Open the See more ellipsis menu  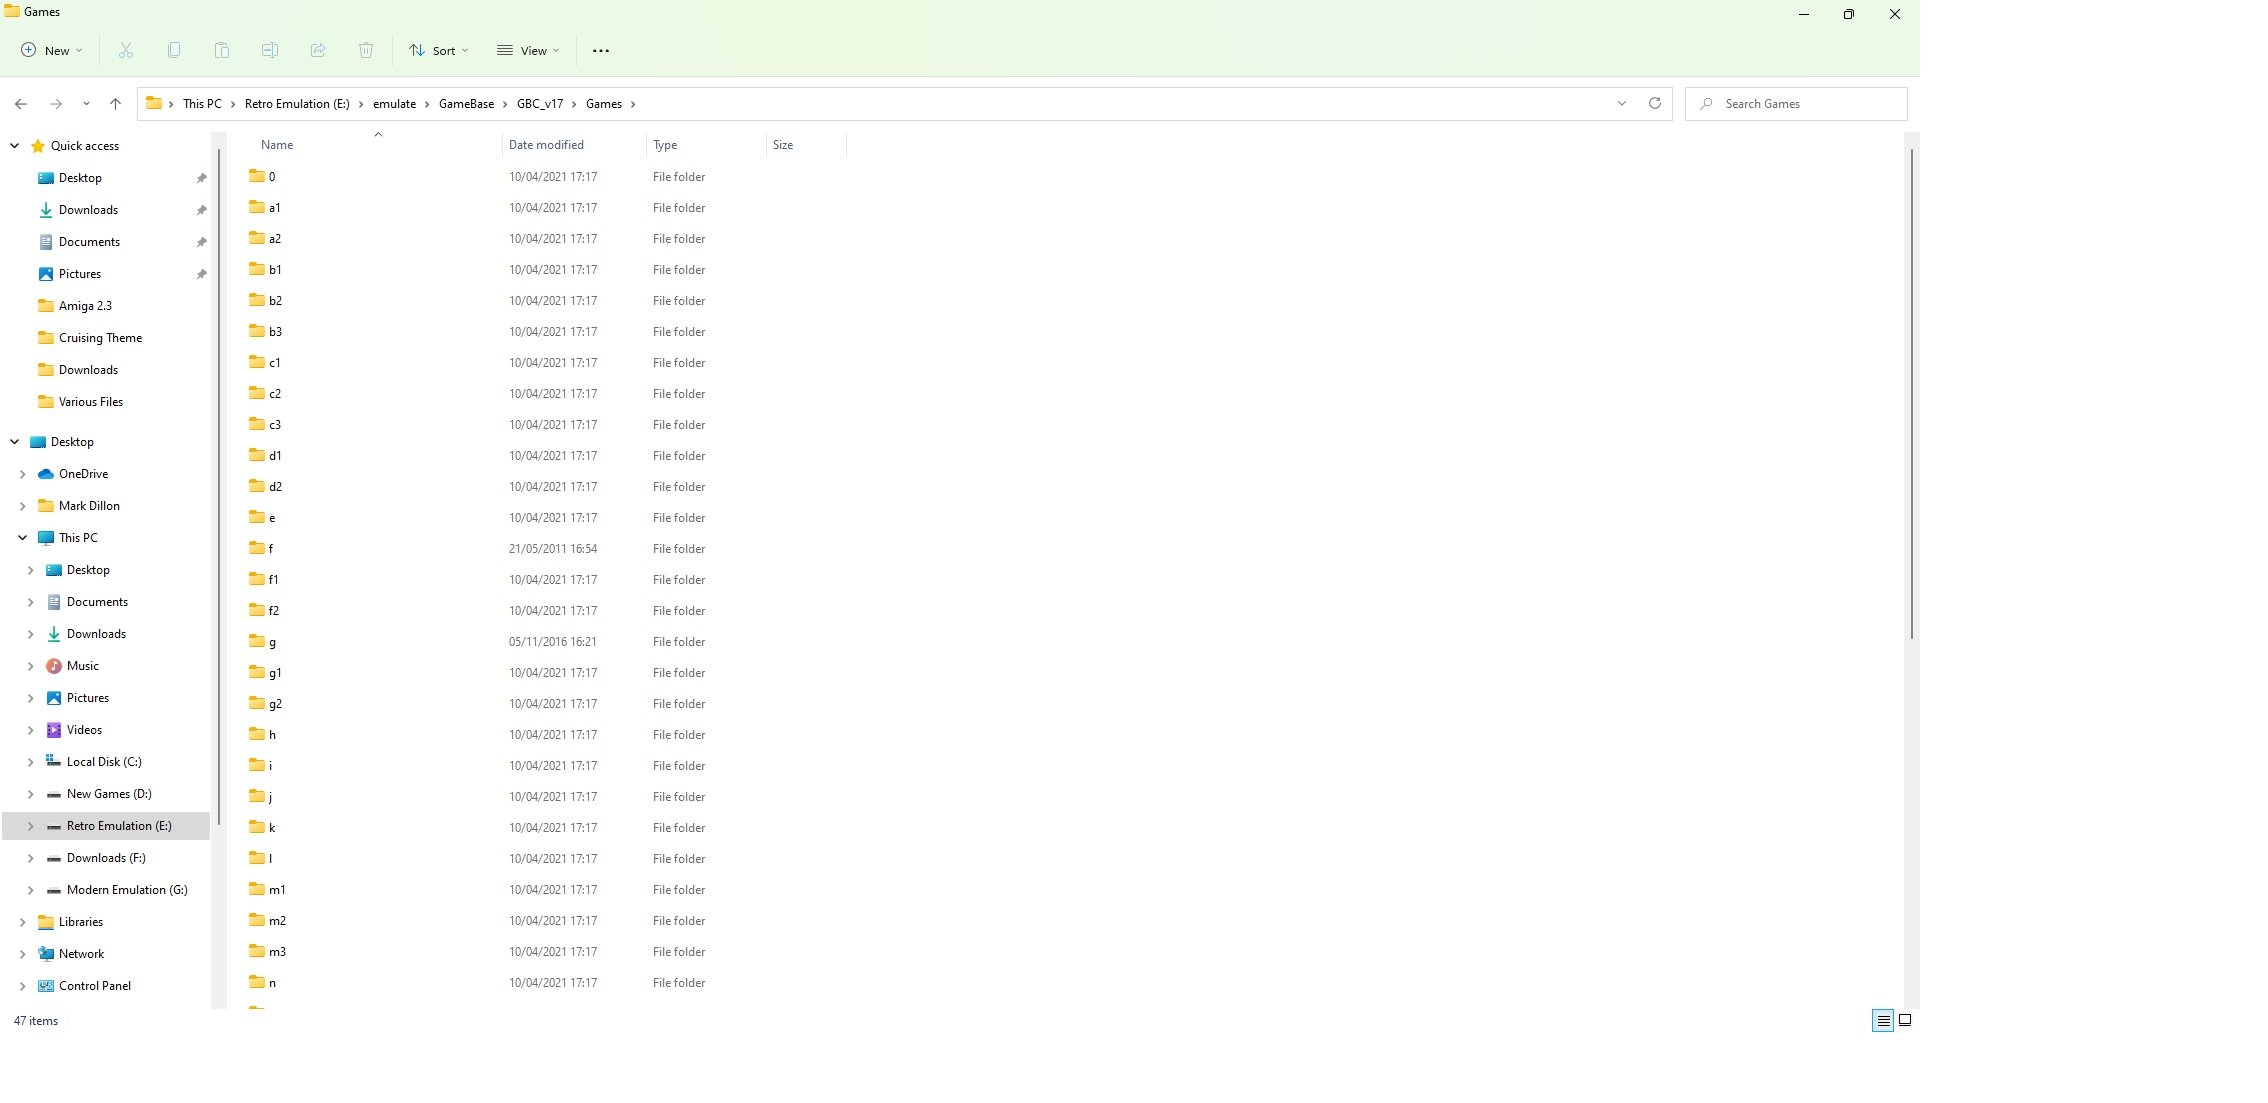click(601, 50)
